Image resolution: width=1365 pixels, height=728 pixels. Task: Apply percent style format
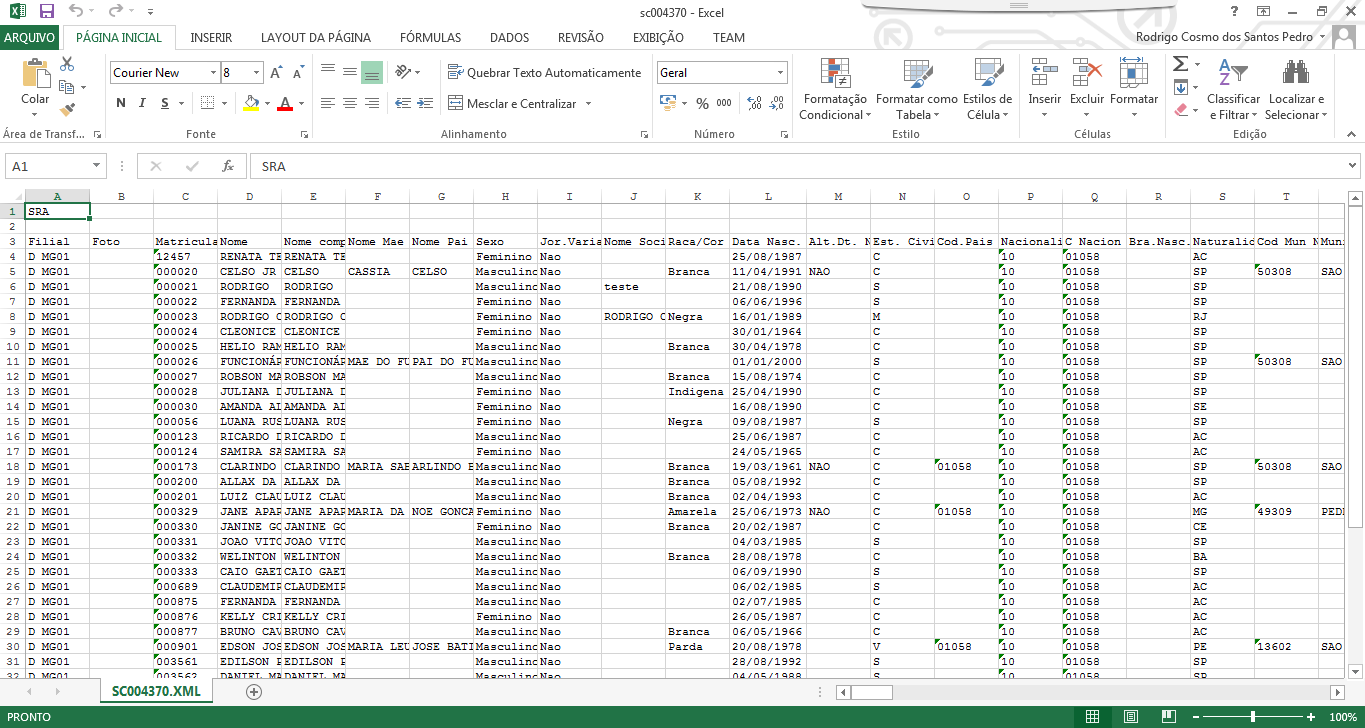click(x=702, y=103)
